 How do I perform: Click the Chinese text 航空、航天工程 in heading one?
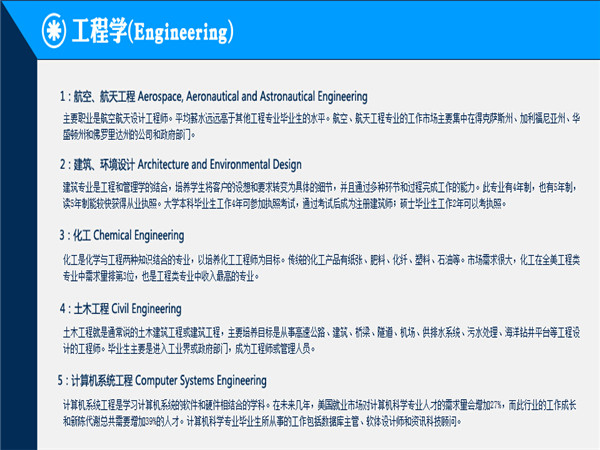99,96
